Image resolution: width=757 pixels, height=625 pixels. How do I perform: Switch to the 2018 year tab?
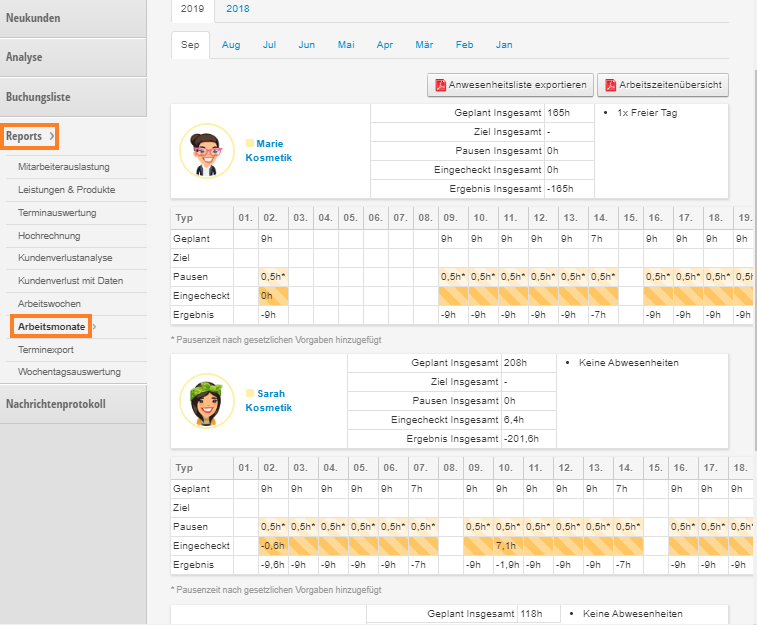238,9
